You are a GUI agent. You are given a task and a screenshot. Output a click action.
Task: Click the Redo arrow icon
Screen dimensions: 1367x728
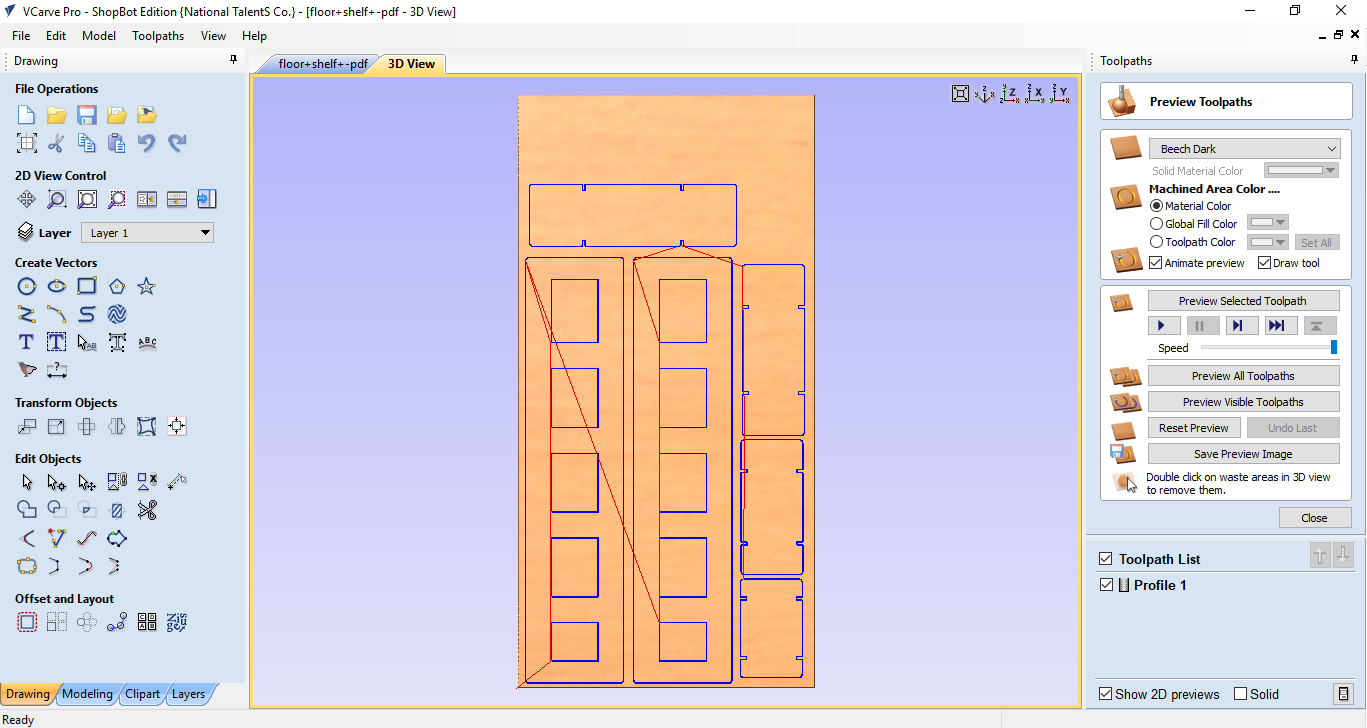point(177,143)
